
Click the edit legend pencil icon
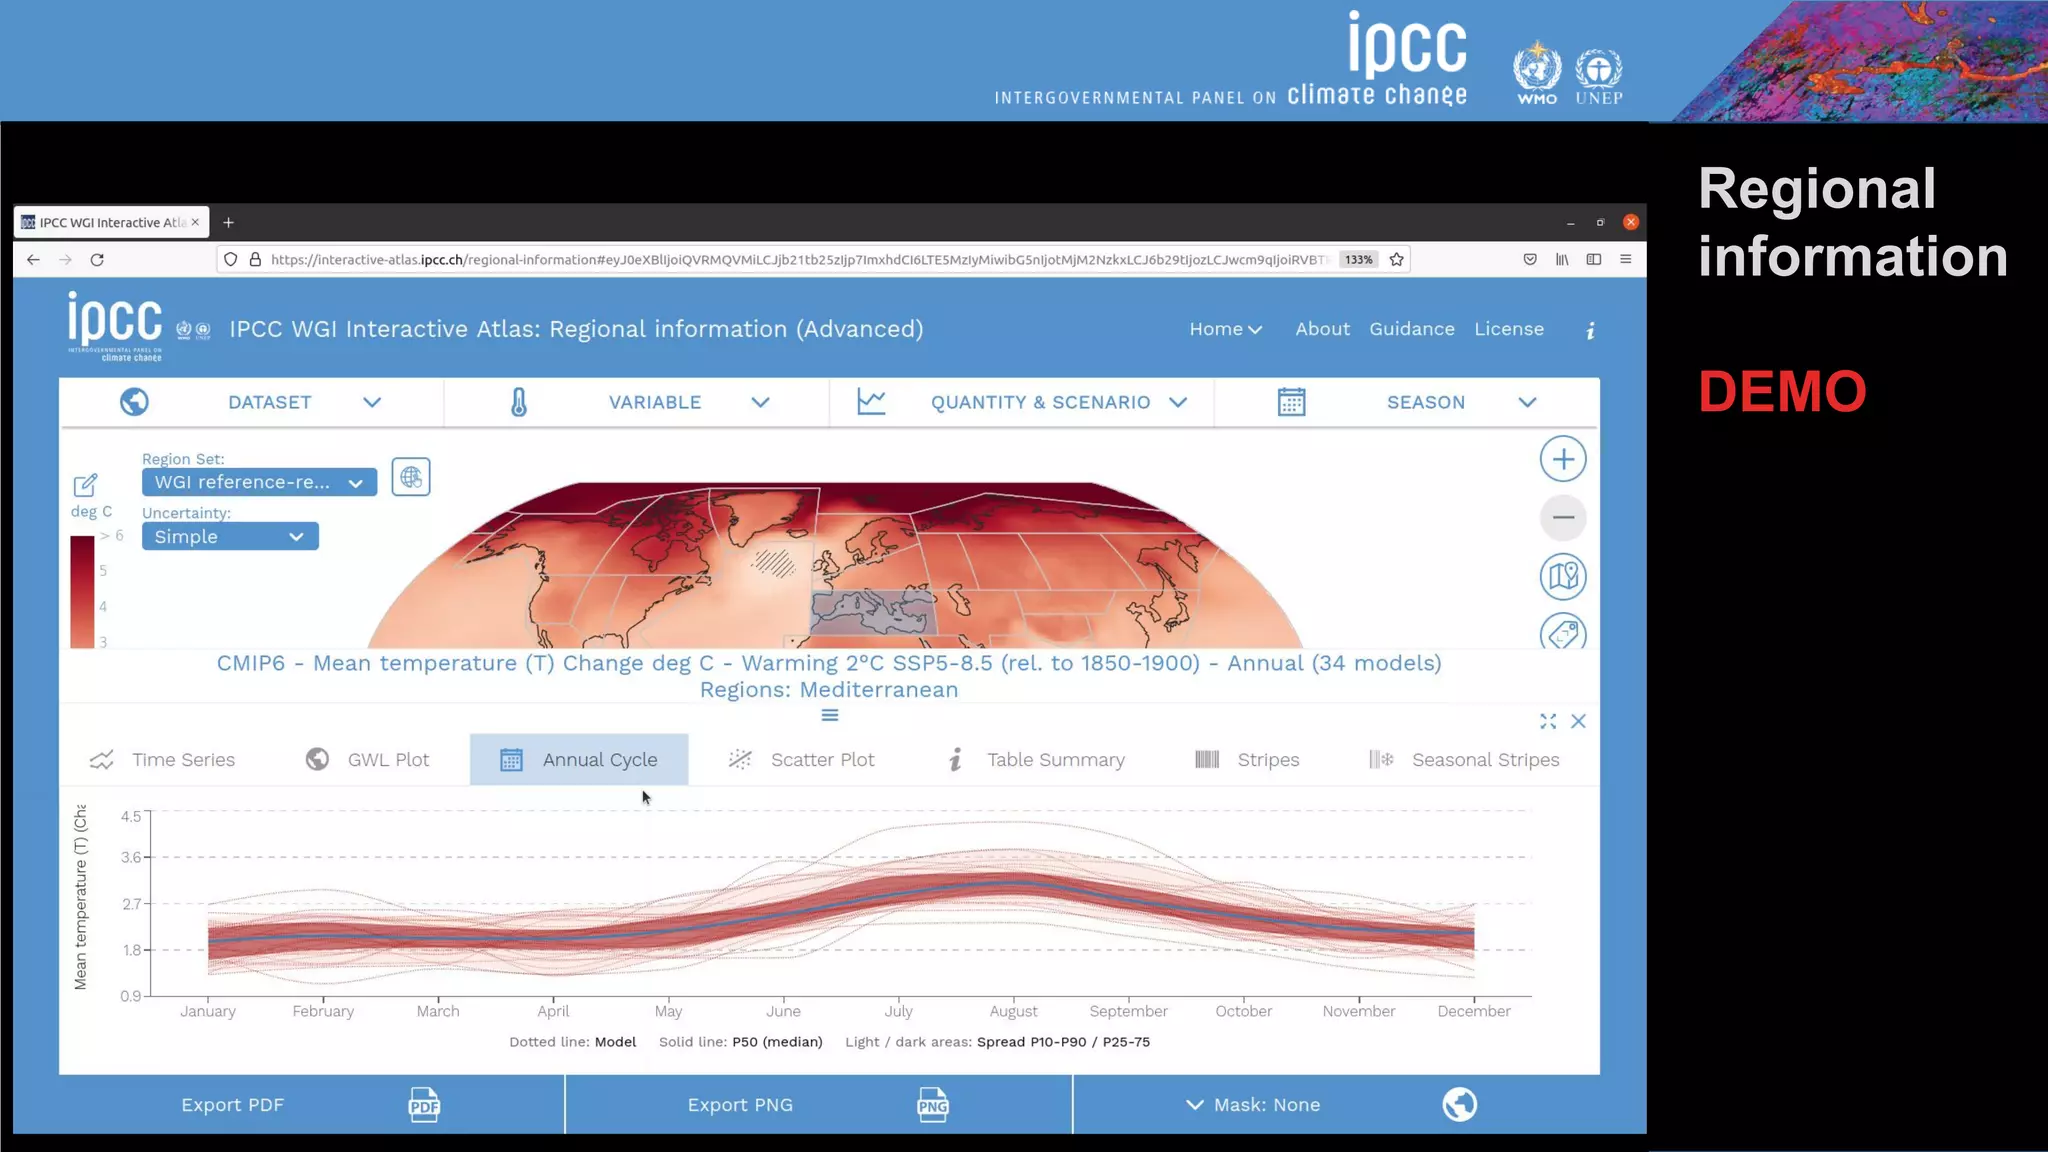85,485
